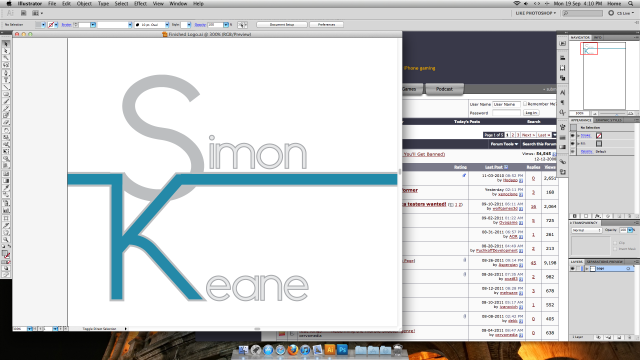
Task: Click Create New Layer icon in Layers panel
Action: click(620, 338)
